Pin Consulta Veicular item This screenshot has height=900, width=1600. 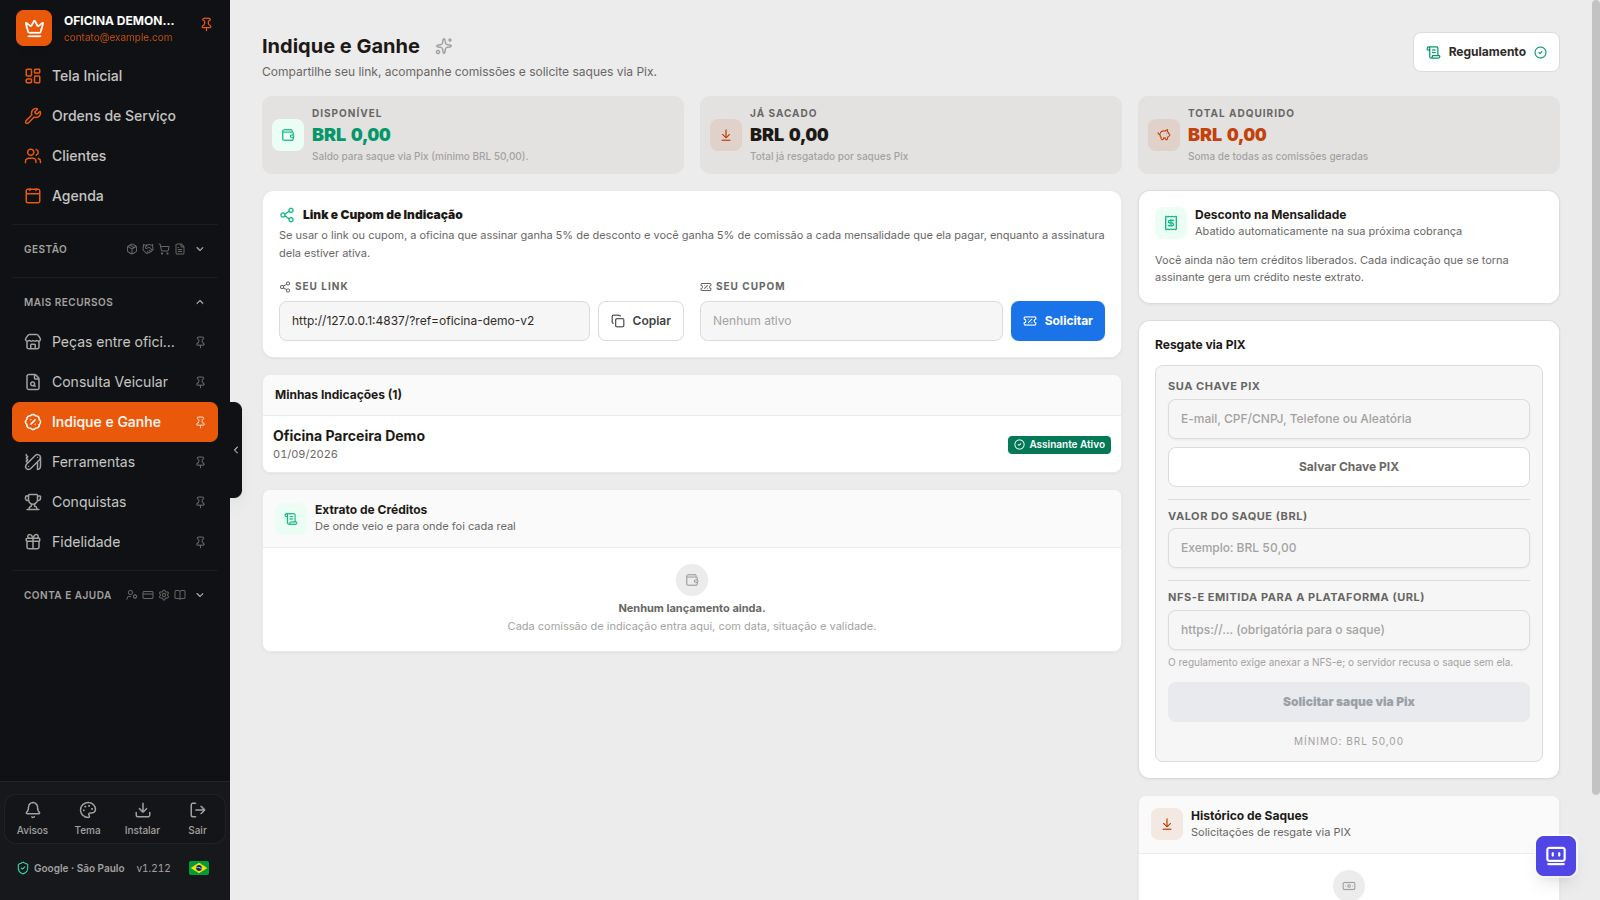point(200,382)
